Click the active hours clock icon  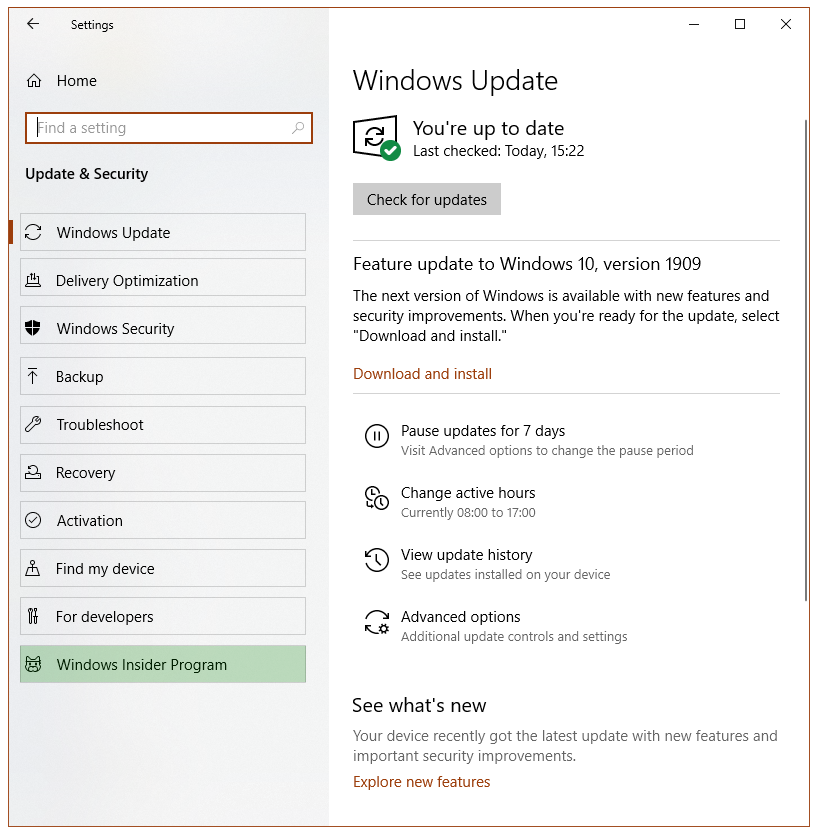pos(377,498)
